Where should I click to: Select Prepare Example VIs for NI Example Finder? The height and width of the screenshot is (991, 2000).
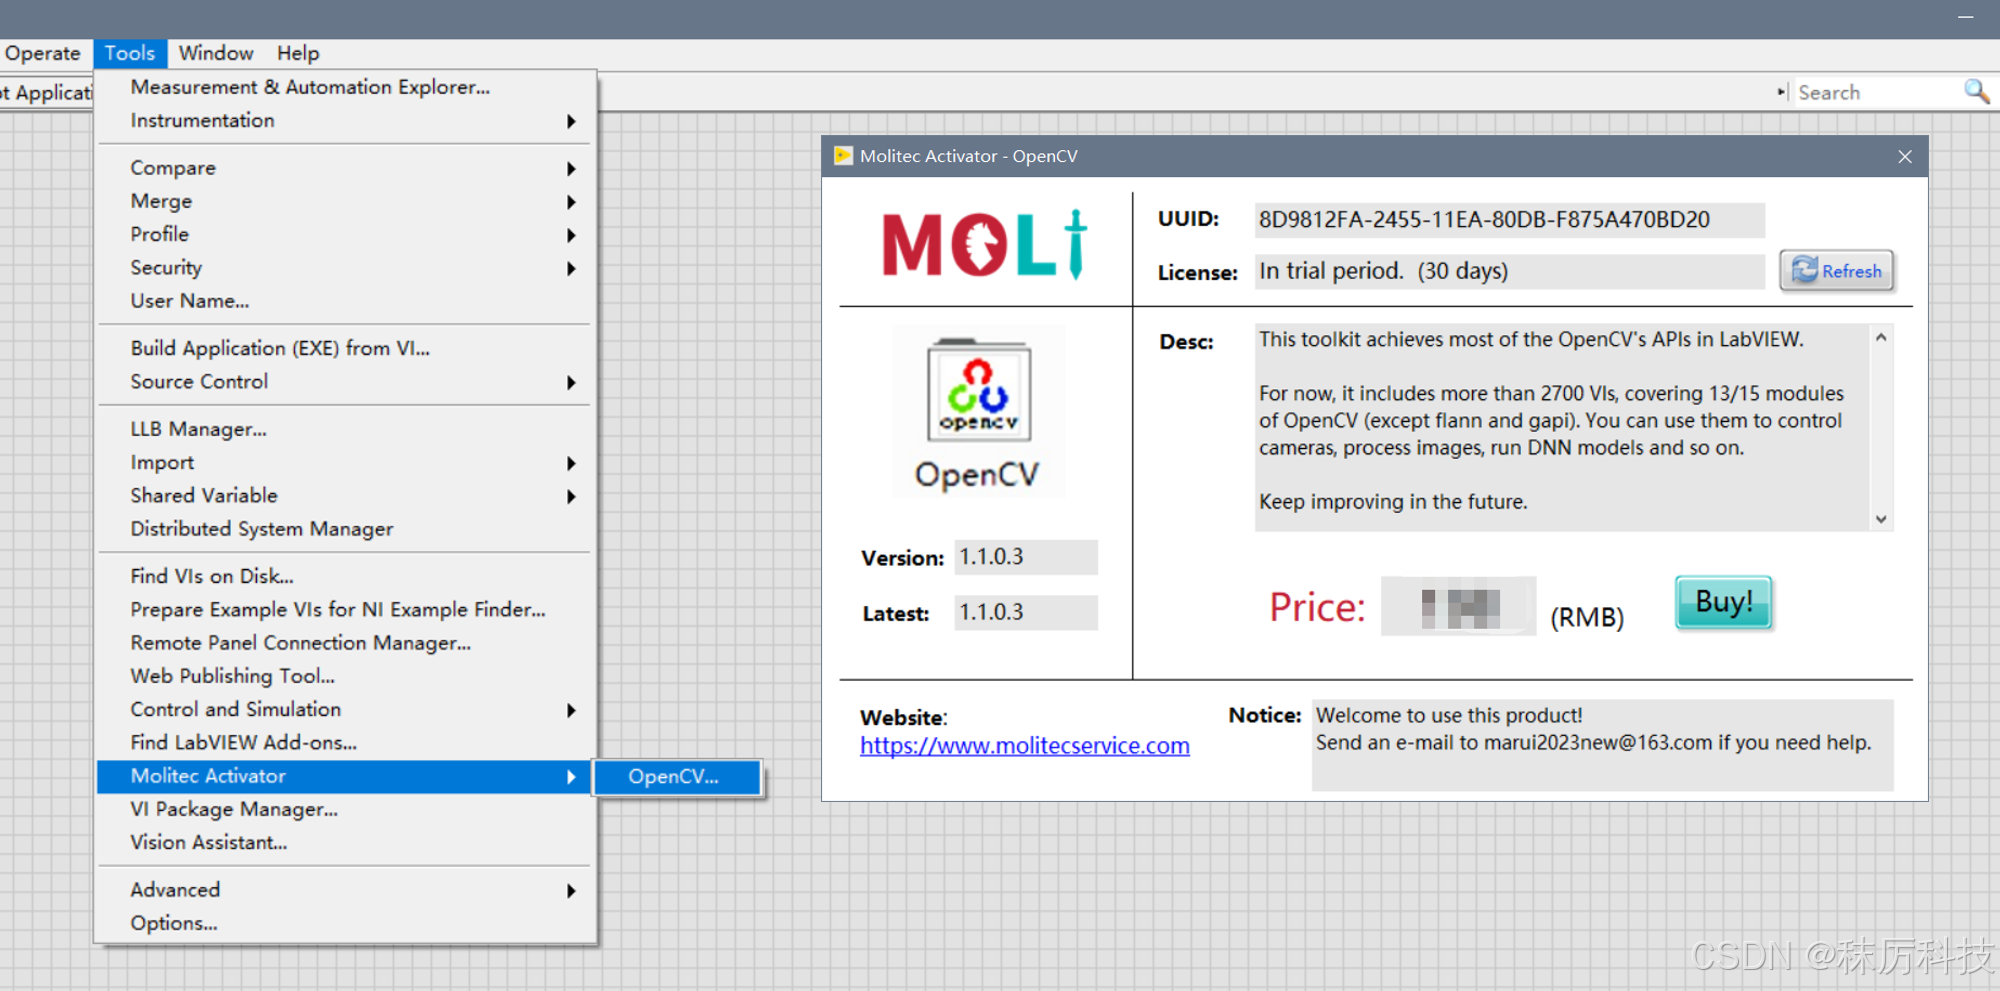coord(346,609)
